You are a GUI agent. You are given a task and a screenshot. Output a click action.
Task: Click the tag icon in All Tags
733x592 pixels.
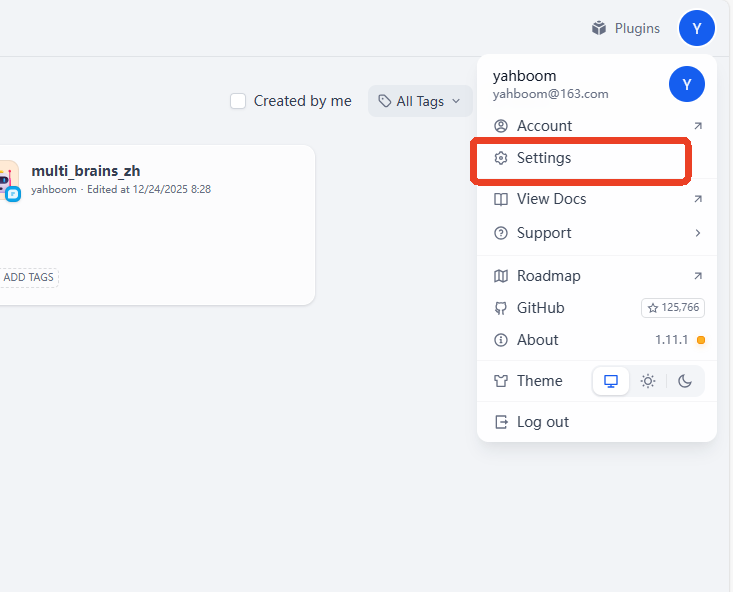(385, 101)
